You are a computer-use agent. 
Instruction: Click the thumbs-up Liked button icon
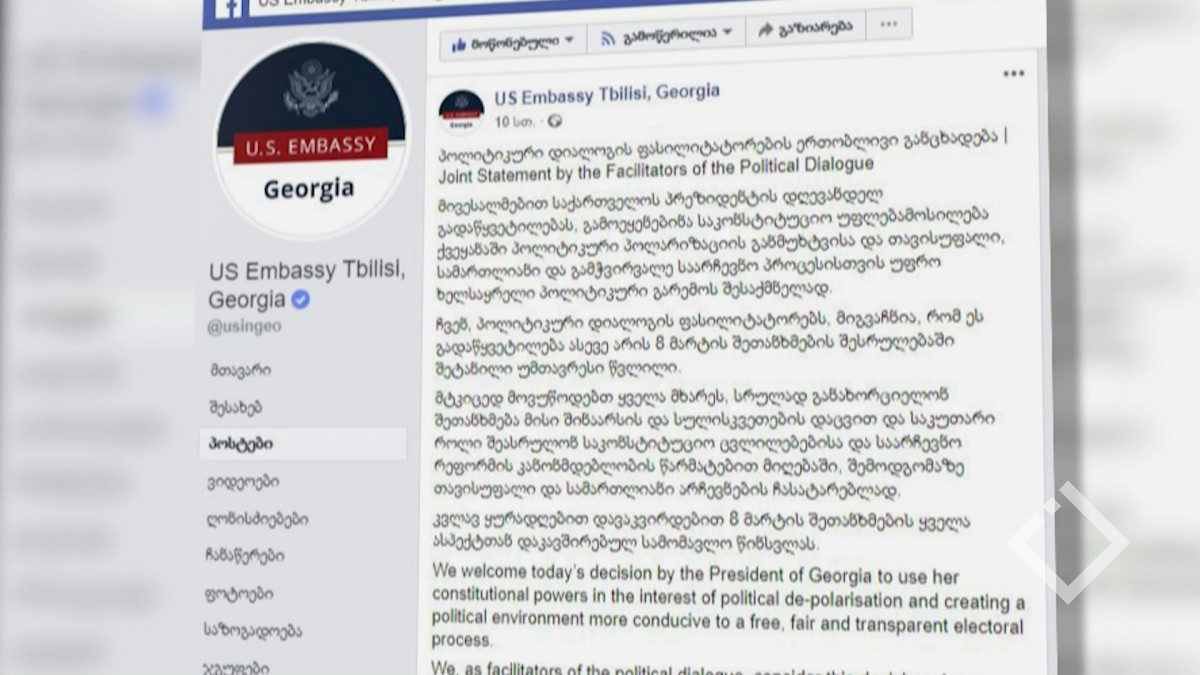[x=459, y=42]
